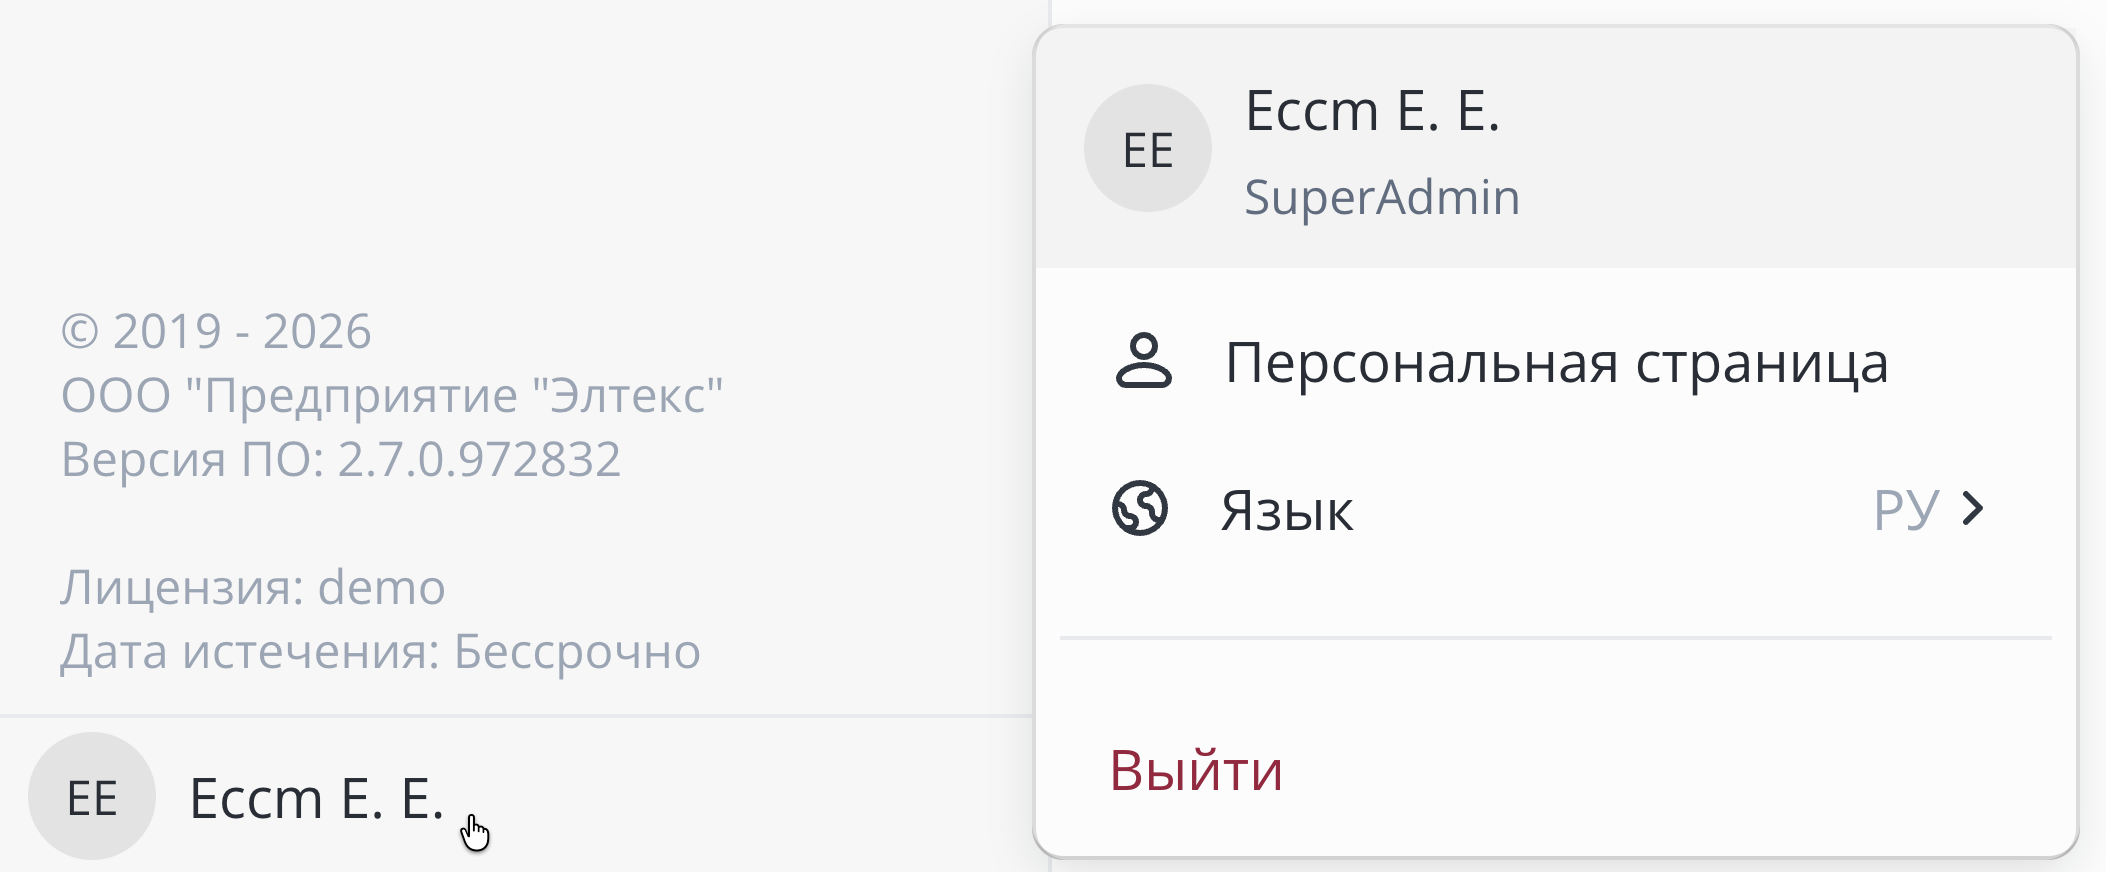Log out via the Выйти button
The height and width of the screenshot is (872, 2106).
tap(1196, 770)
